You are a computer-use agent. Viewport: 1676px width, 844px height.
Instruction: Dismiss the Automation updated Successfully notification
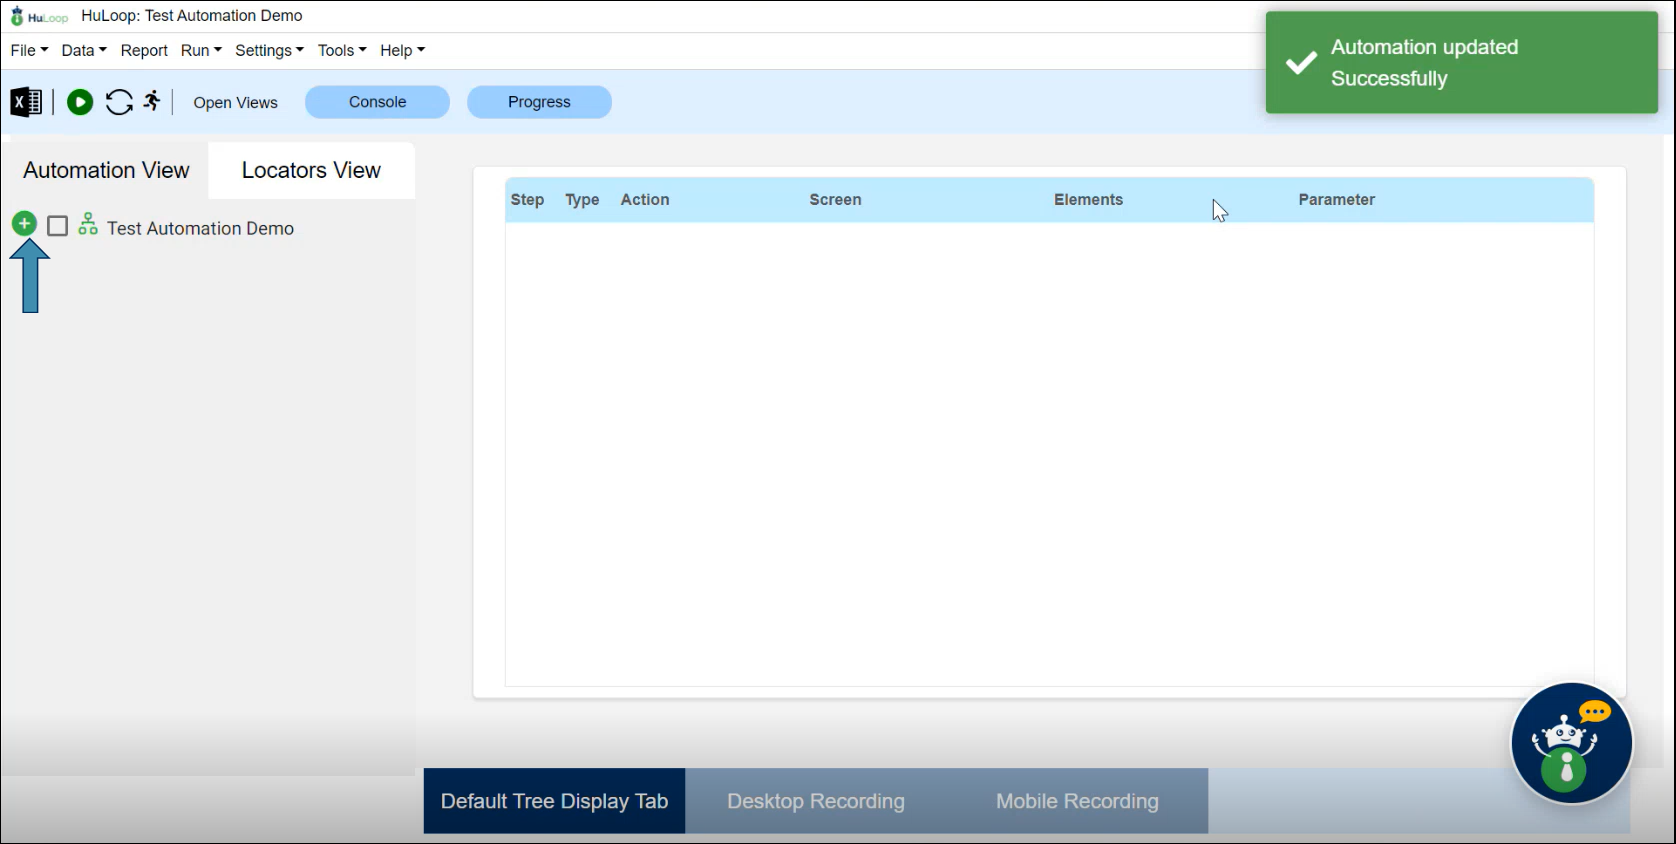(1461, 62)
